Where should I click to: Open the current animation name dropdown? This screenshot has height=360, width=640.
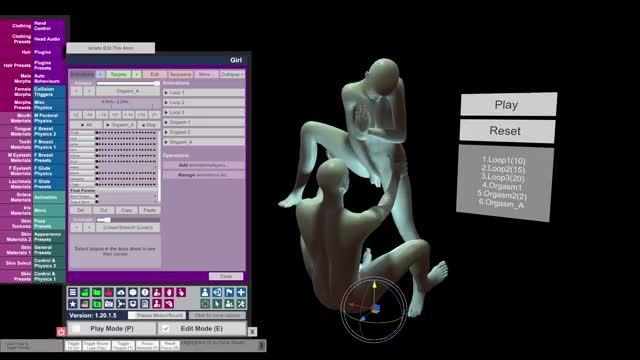click(x=128, y=91)
